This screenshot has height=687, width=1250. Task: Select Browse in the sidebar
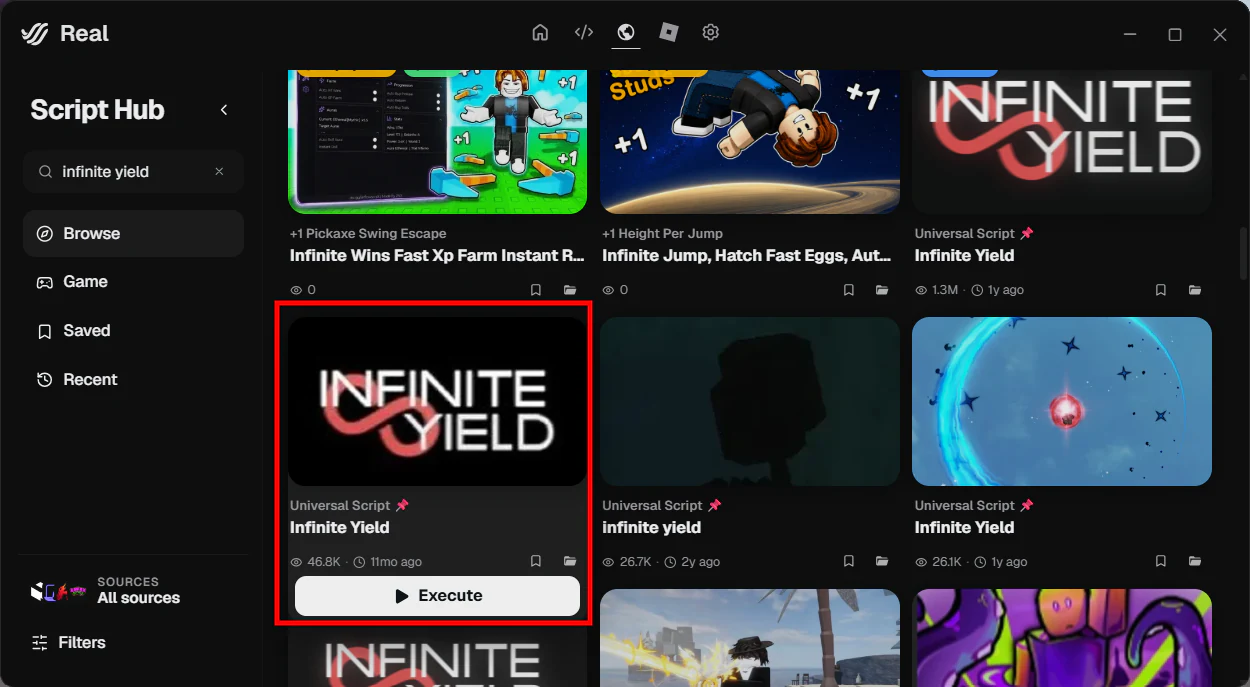coord(133,234)
